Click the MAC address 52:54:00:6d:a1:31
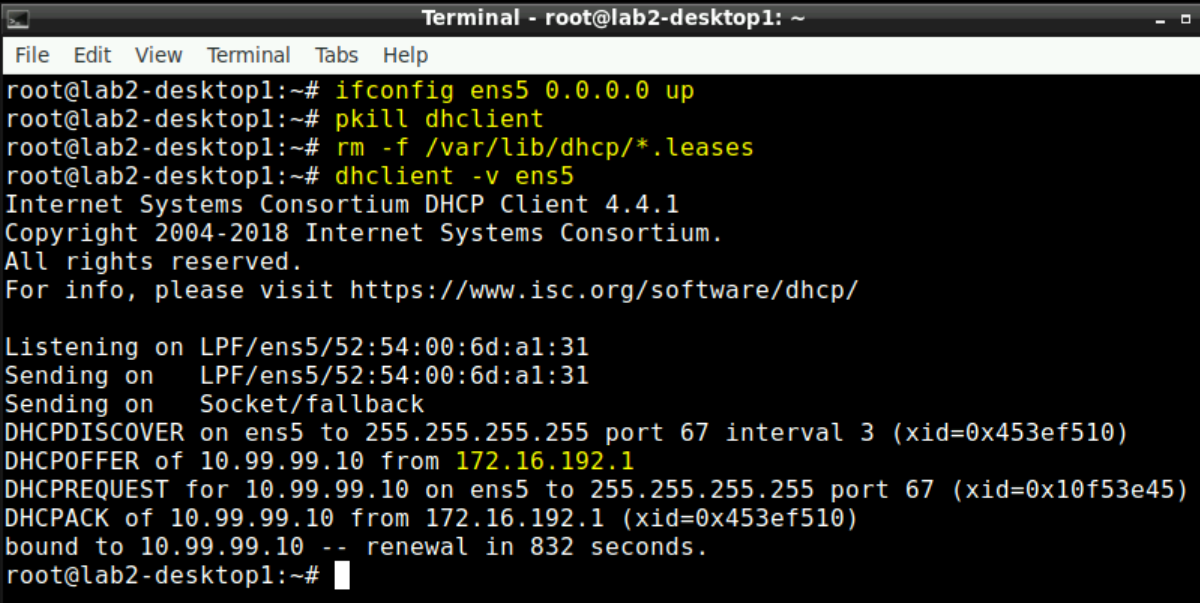This screenshot has width=1200, height=603. click(x=445, y=347)
